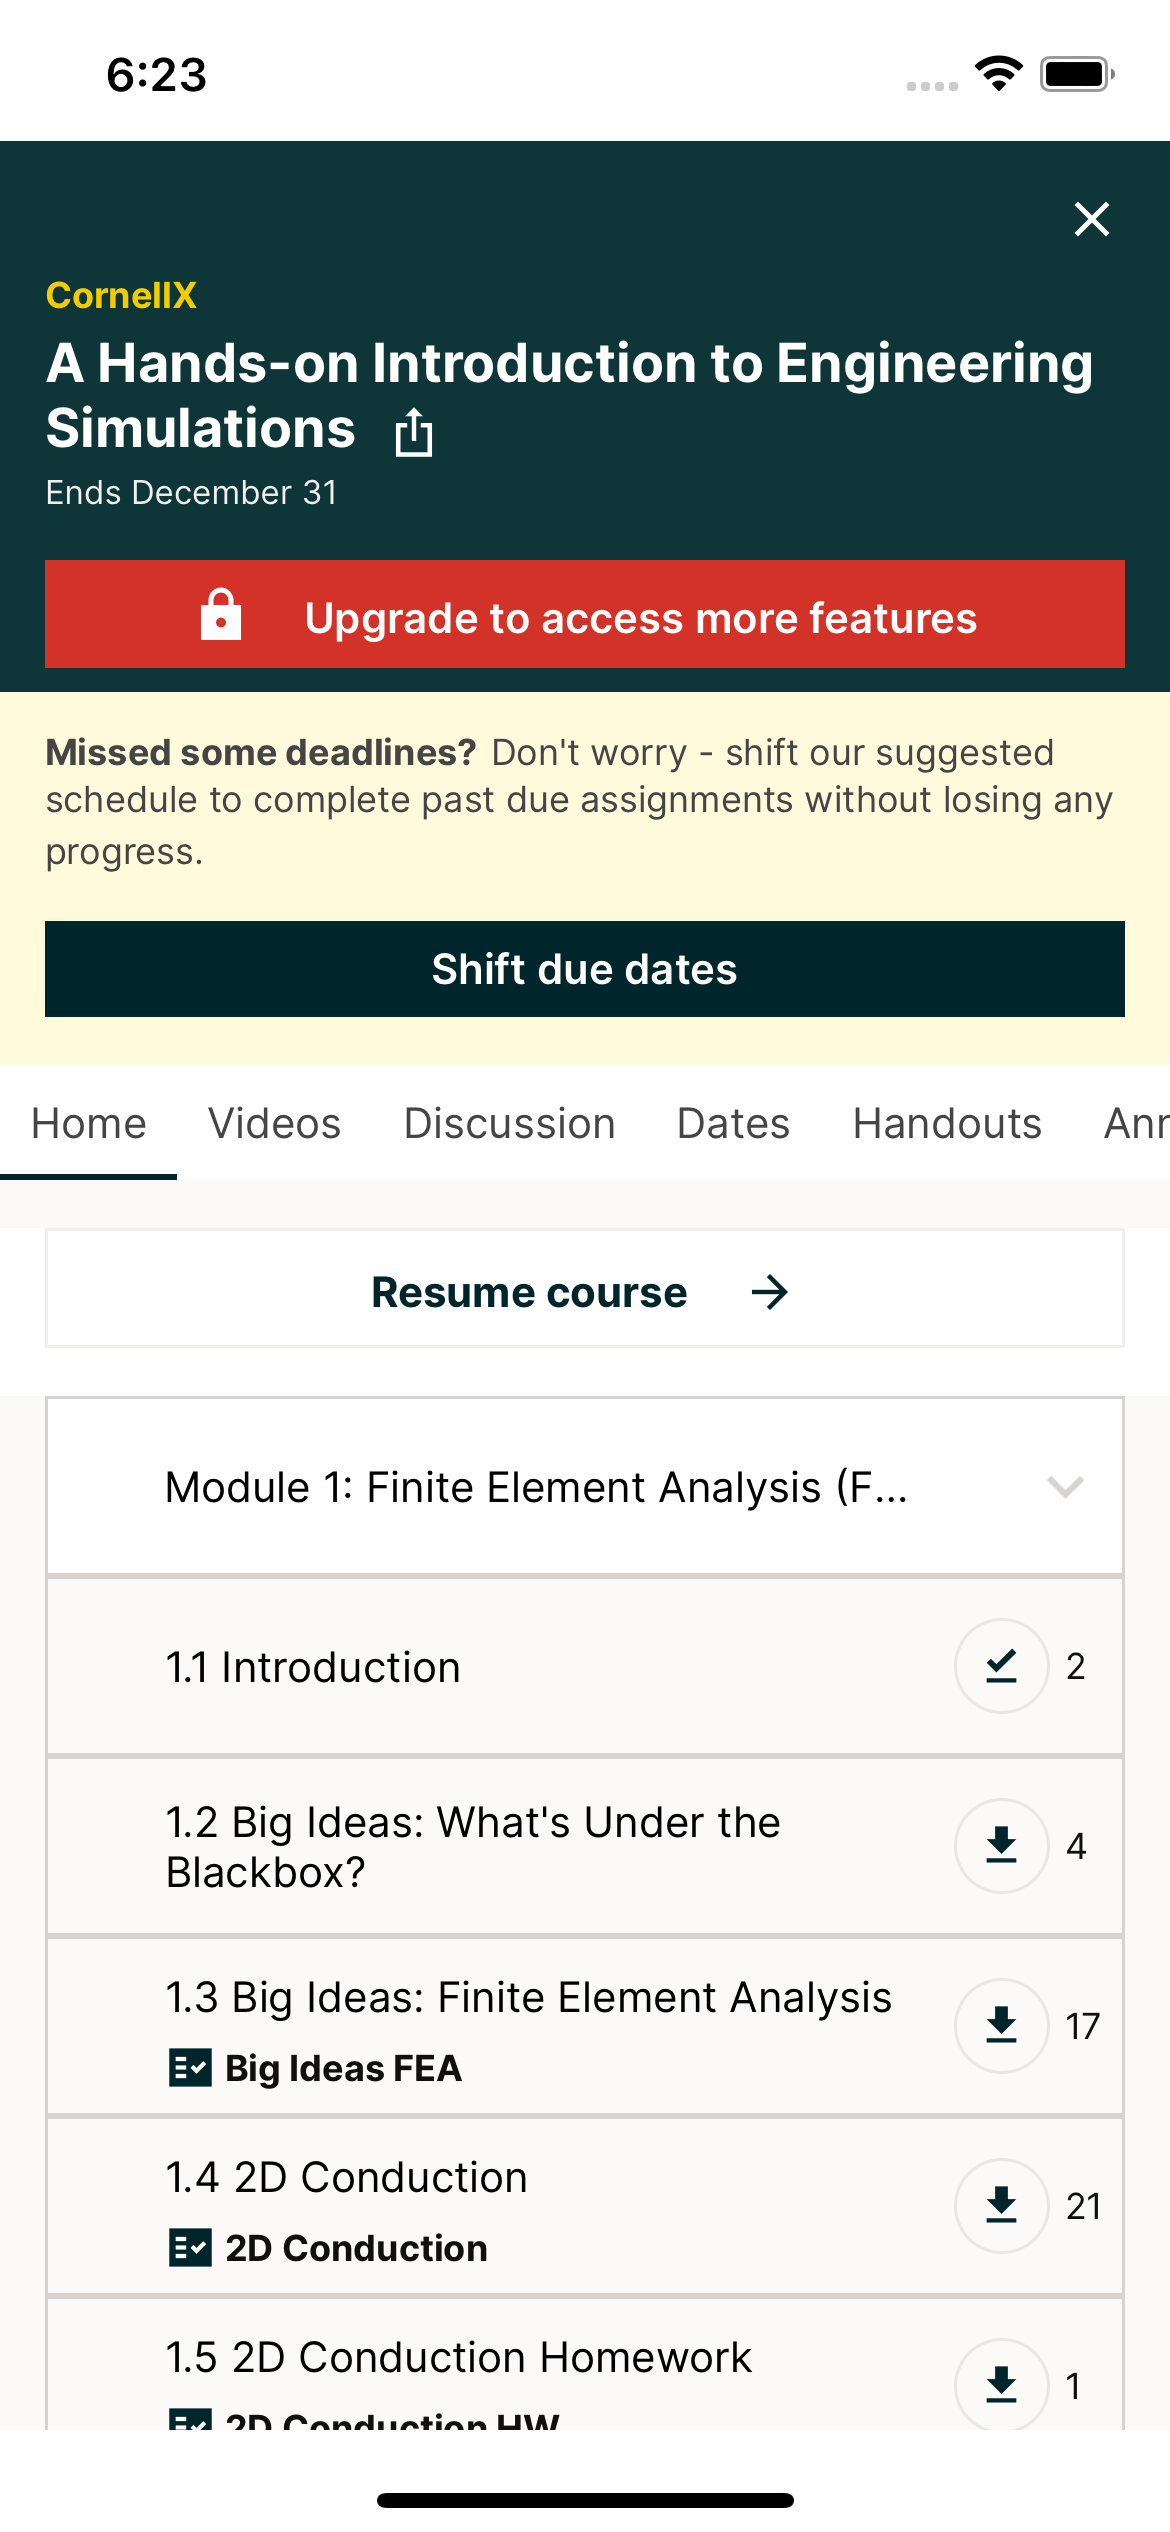Tap the Big Ideas FEA assignment icon
The width and height of the screenshot is (1170, 2532).
pyautogui.click(x=190, y=2068)
